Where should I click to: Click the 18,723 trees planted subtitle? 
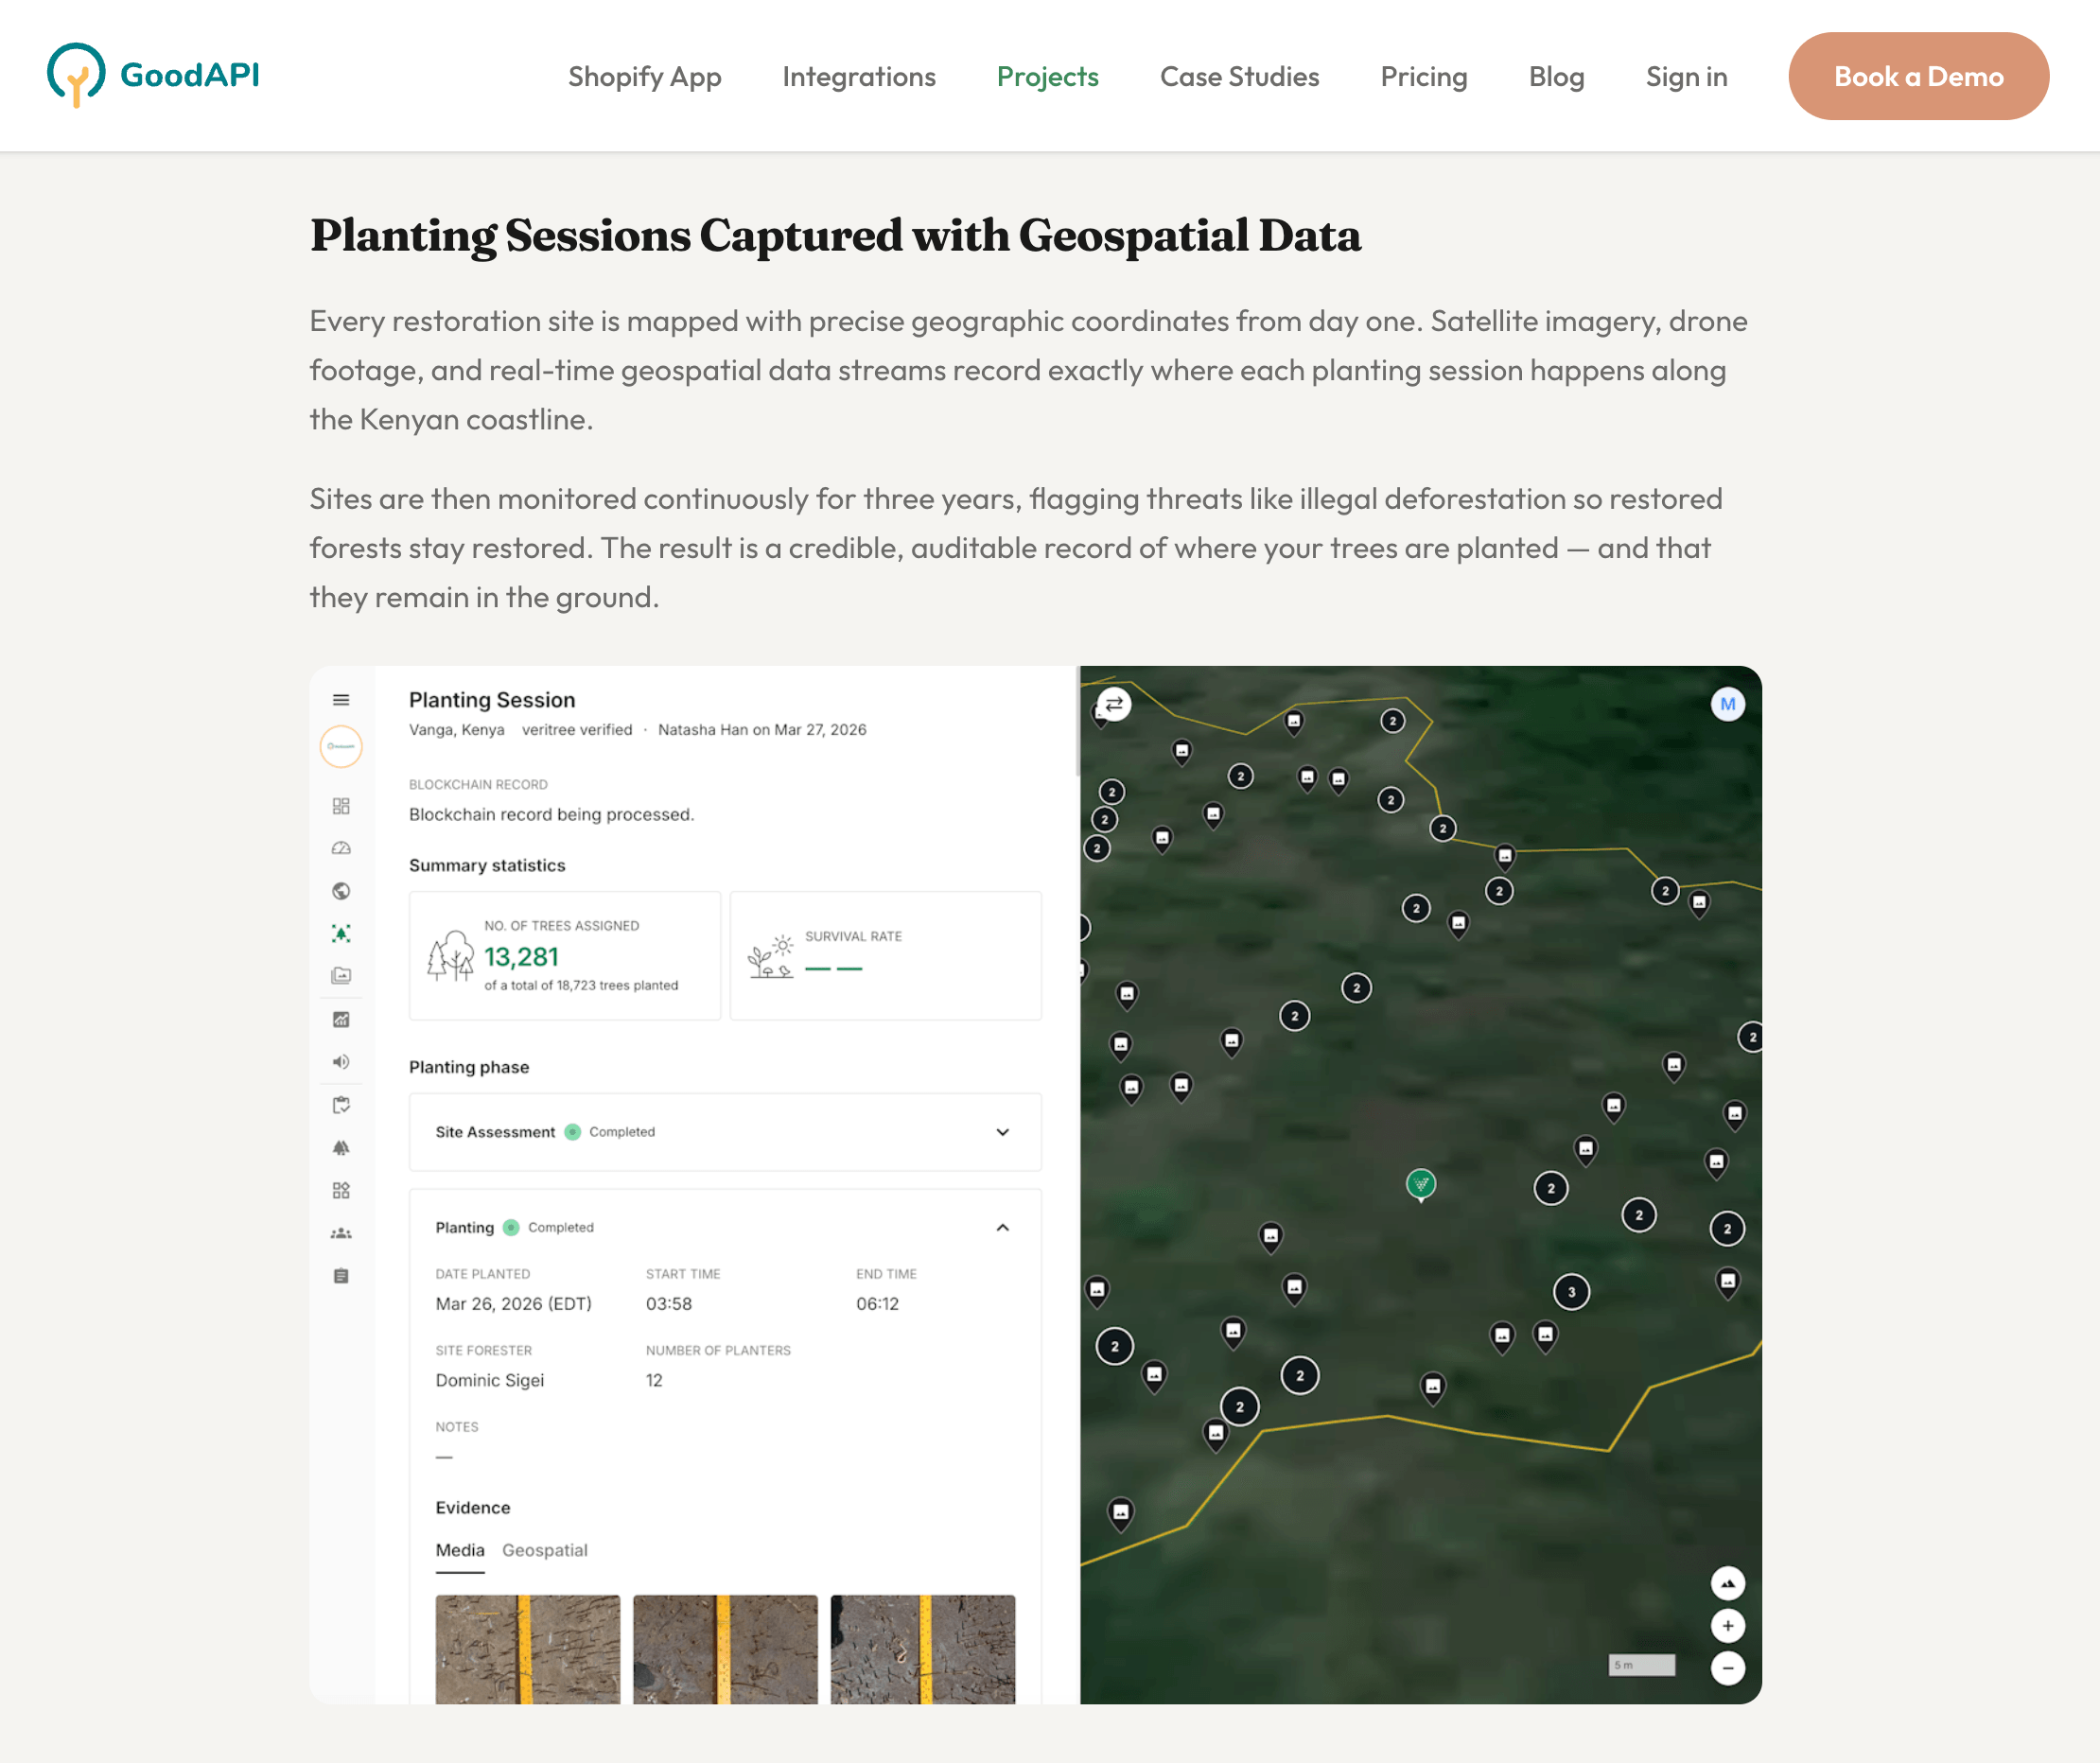click(x=581, y=986)
